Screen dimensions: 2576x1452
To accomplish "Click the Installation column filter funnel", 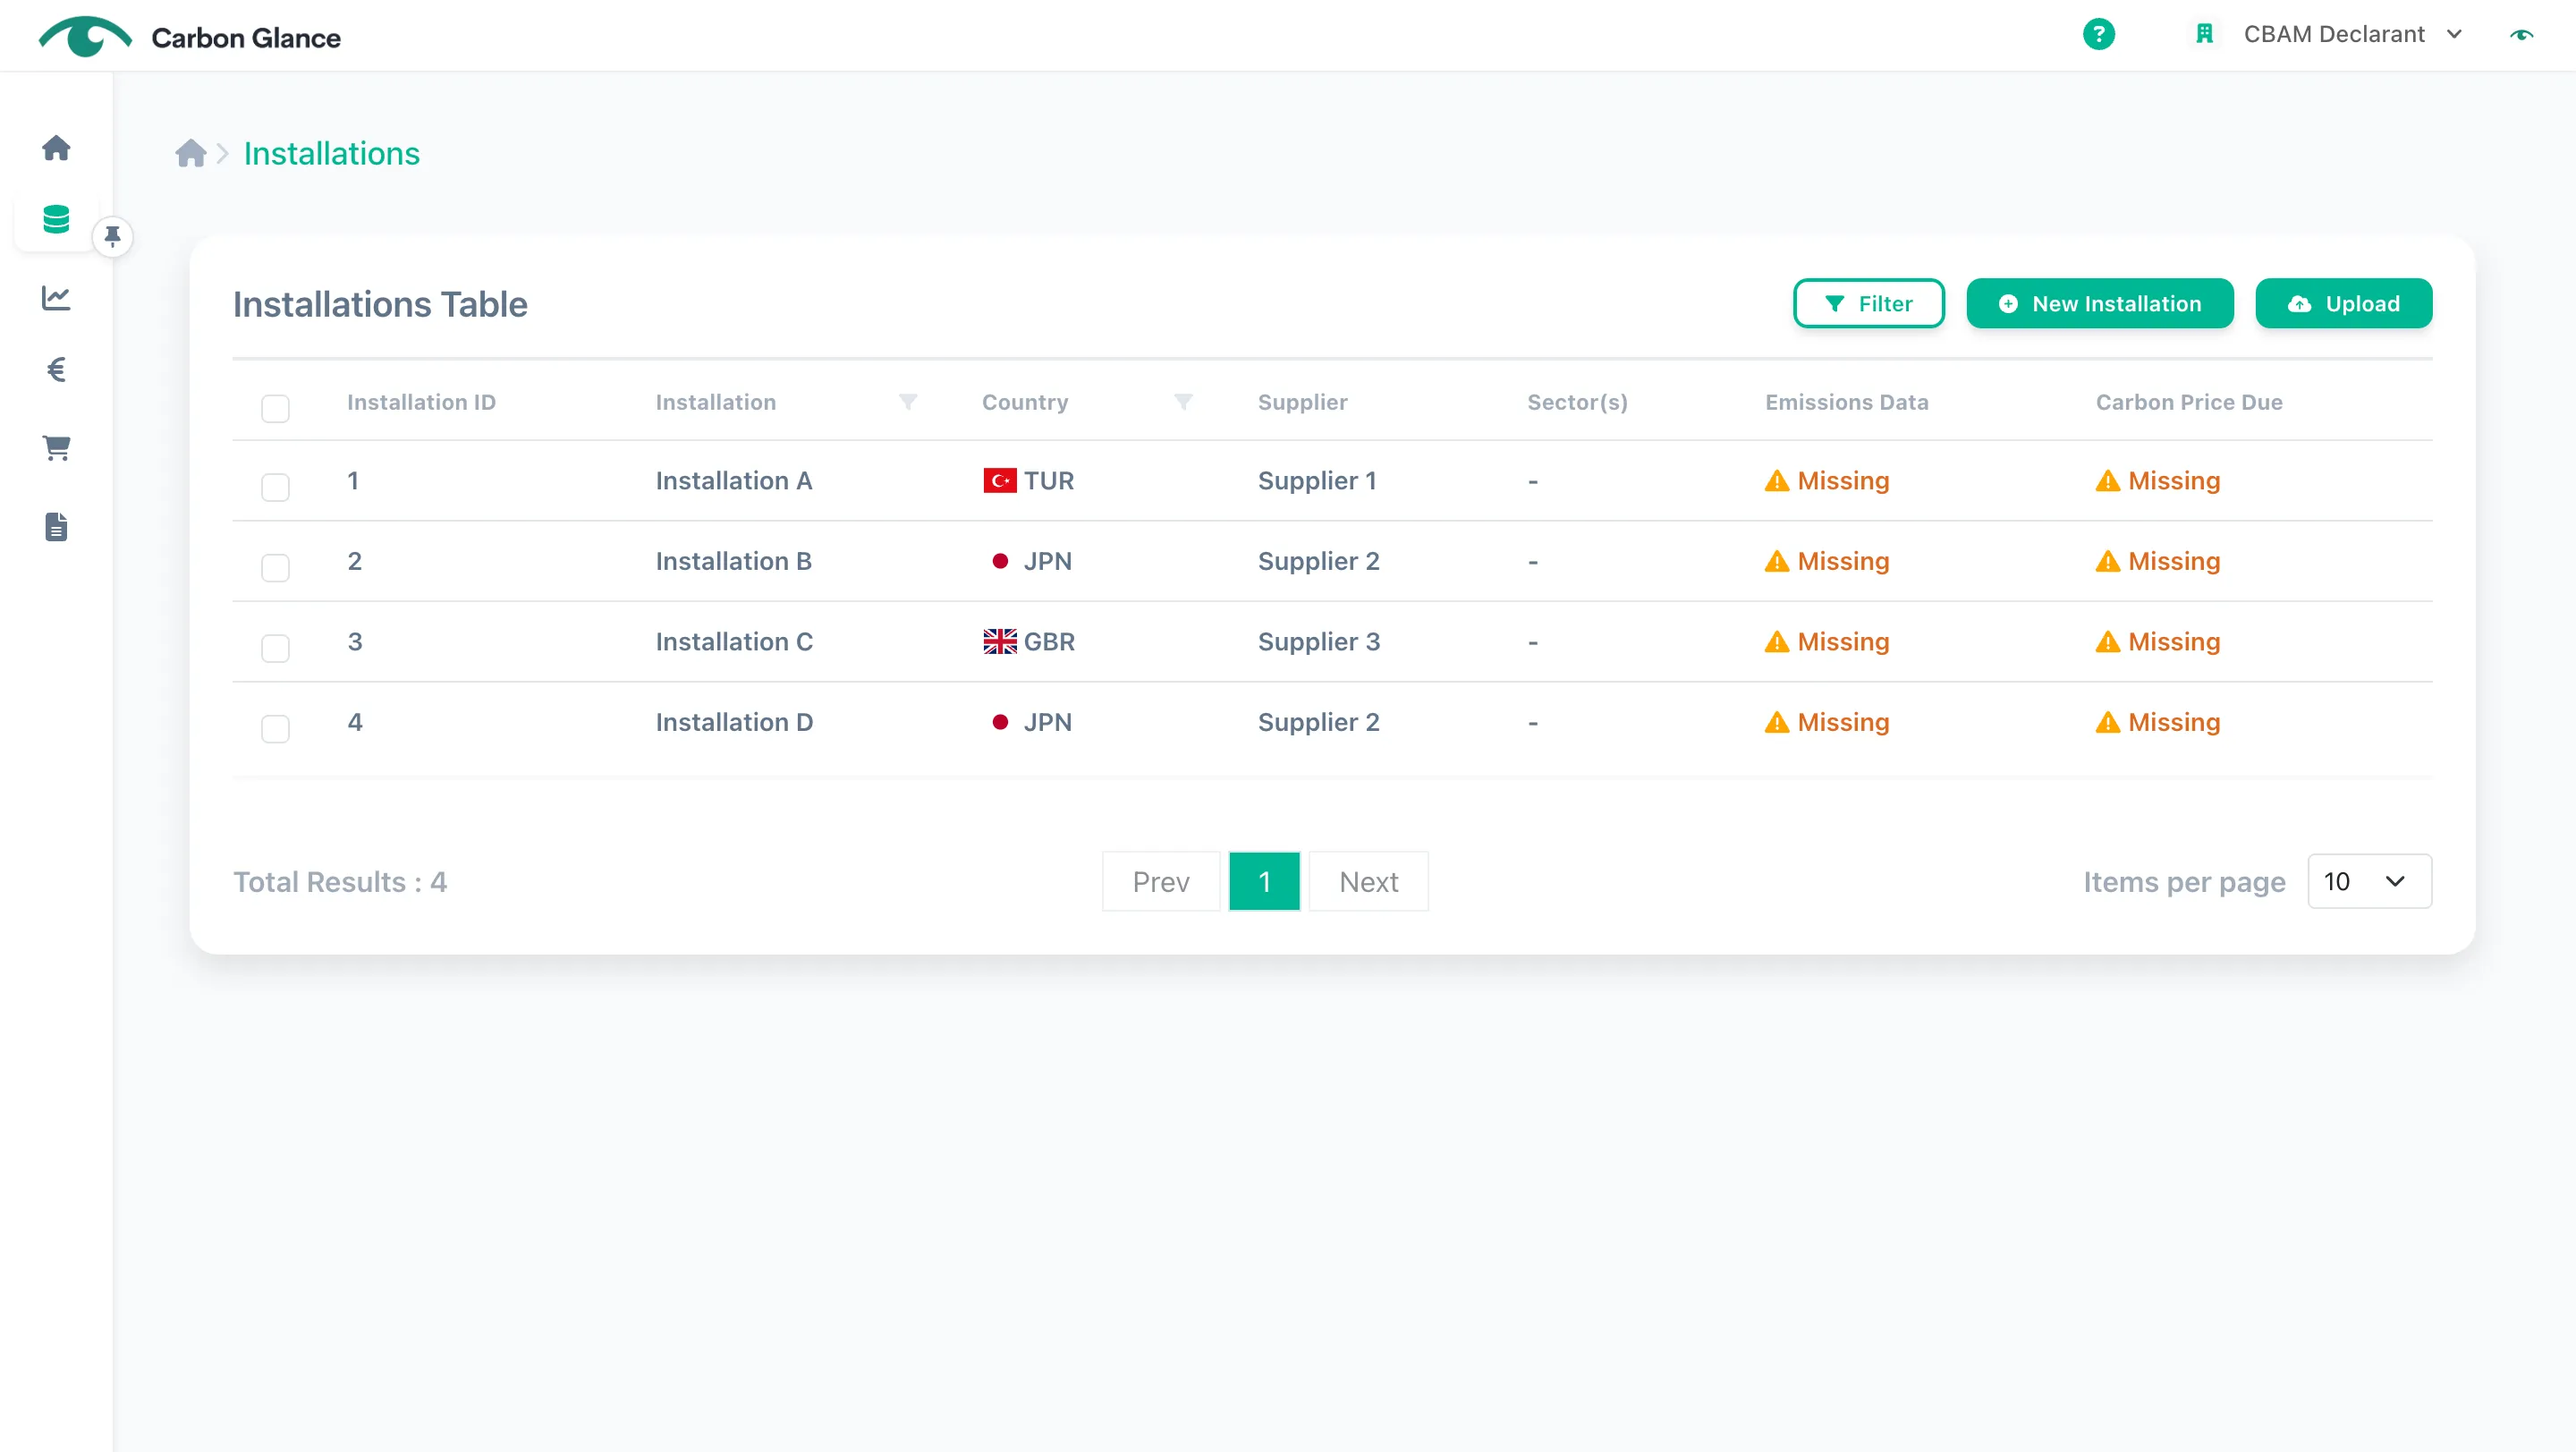I will tap(908, 402).
